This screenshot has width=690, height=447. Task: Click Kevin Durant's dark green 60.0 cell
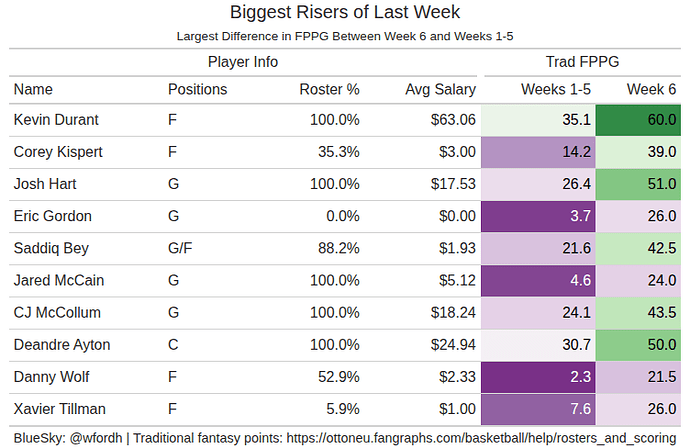click(641, 120)
